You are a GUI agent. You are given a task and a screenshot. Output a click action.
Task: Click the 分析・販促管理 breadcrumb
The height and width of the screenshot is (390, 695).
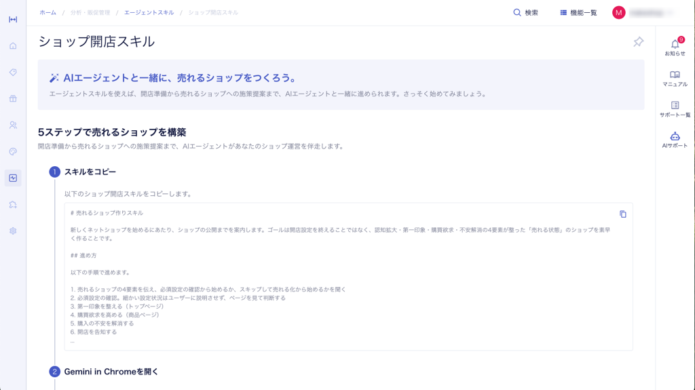pos(90,12)
